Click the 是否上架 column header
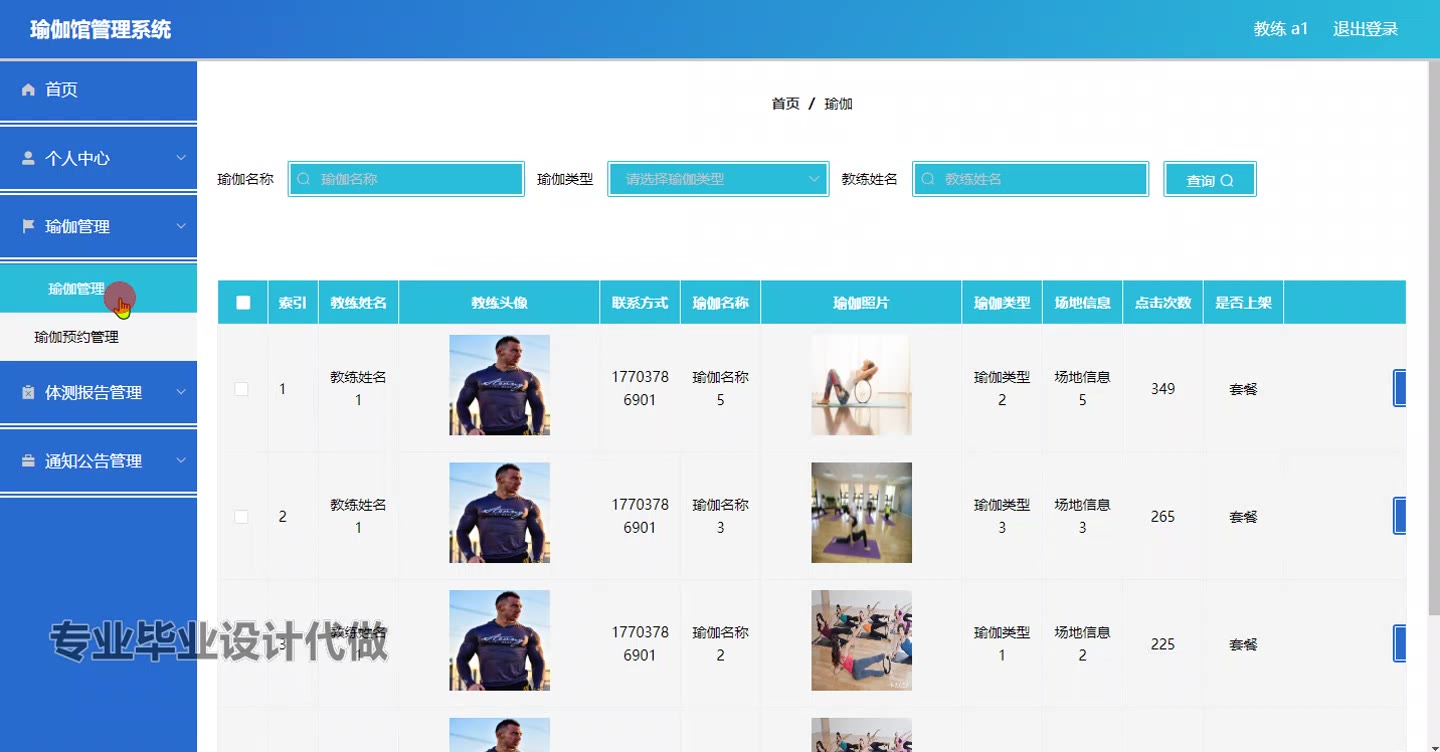 tap(1243, 303)
